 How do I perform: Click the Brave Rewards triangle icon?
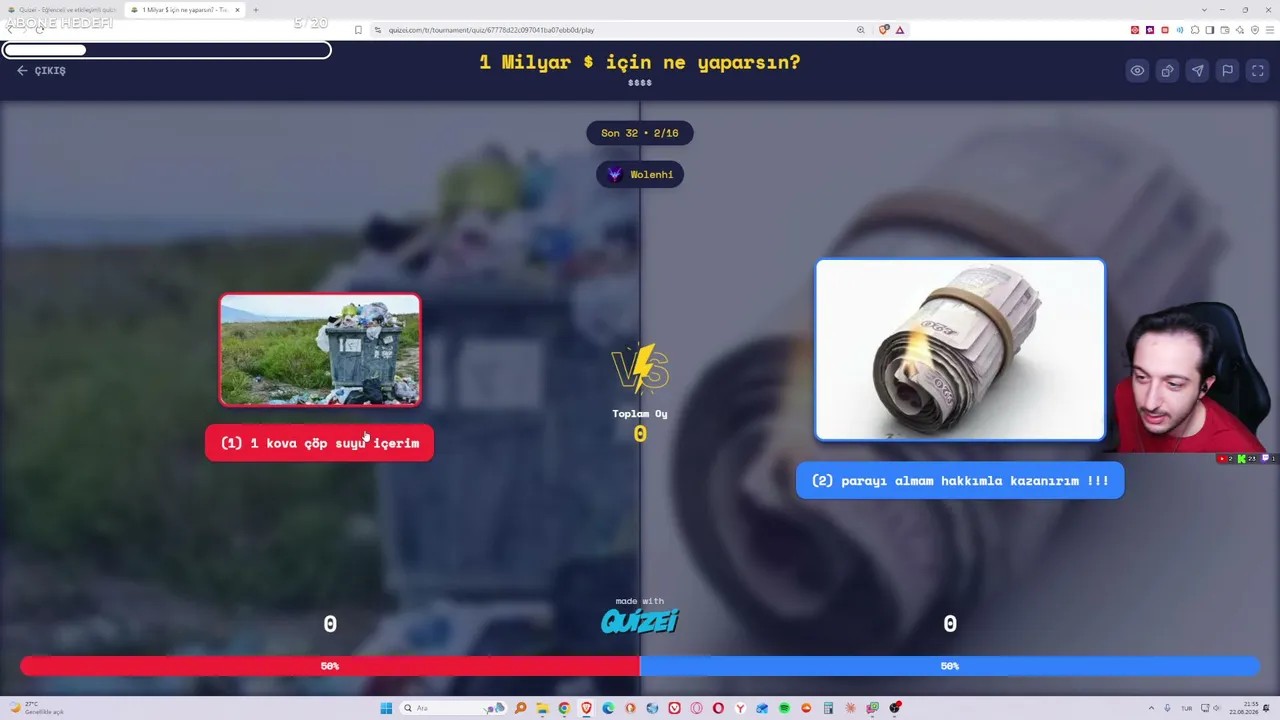pos(900,30)
